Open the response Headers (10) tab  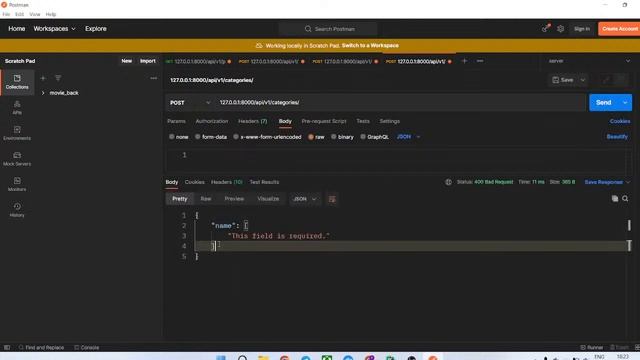tap(227, 182)
